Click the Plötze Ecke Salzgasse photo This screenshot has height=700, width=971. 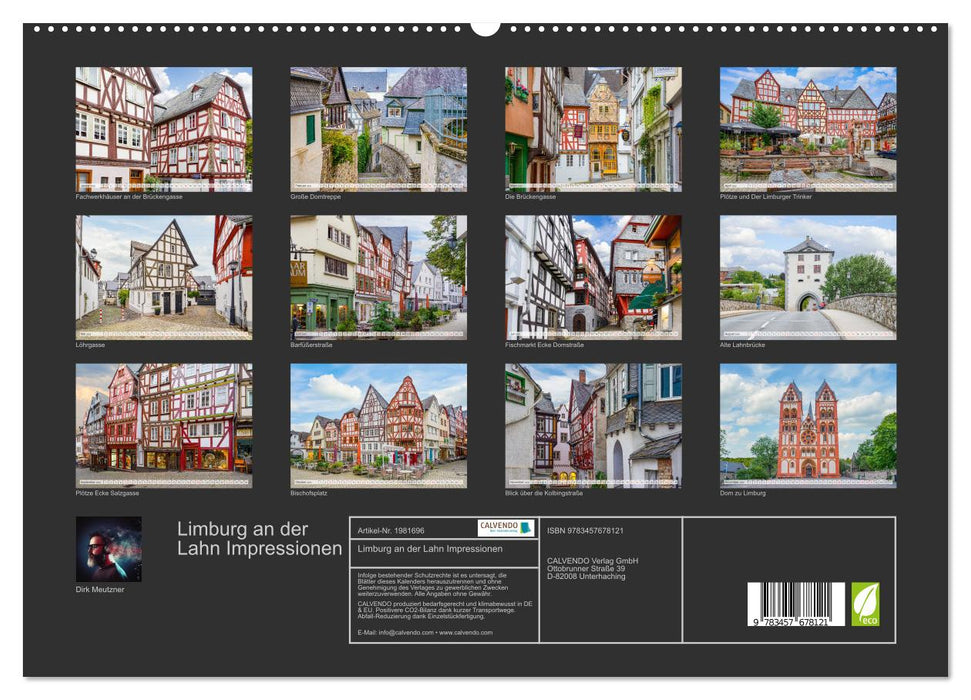click(164, 426)
